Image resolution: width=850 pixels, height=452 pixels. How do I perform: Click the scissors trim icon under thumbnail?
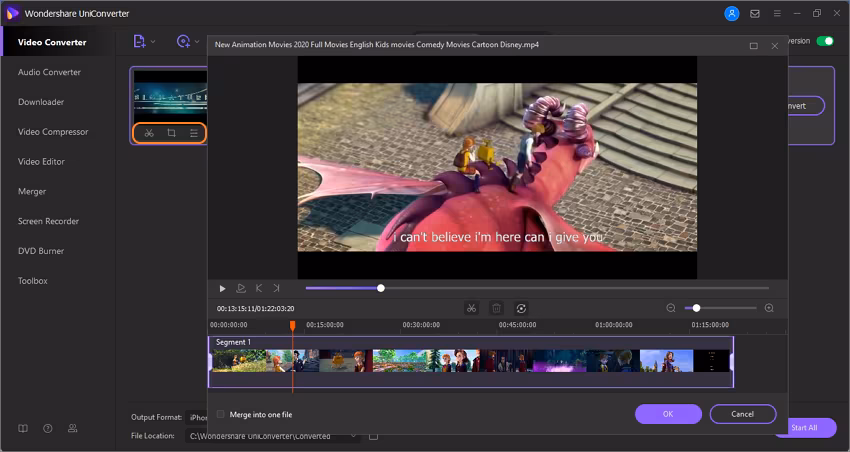click(149, 133)
